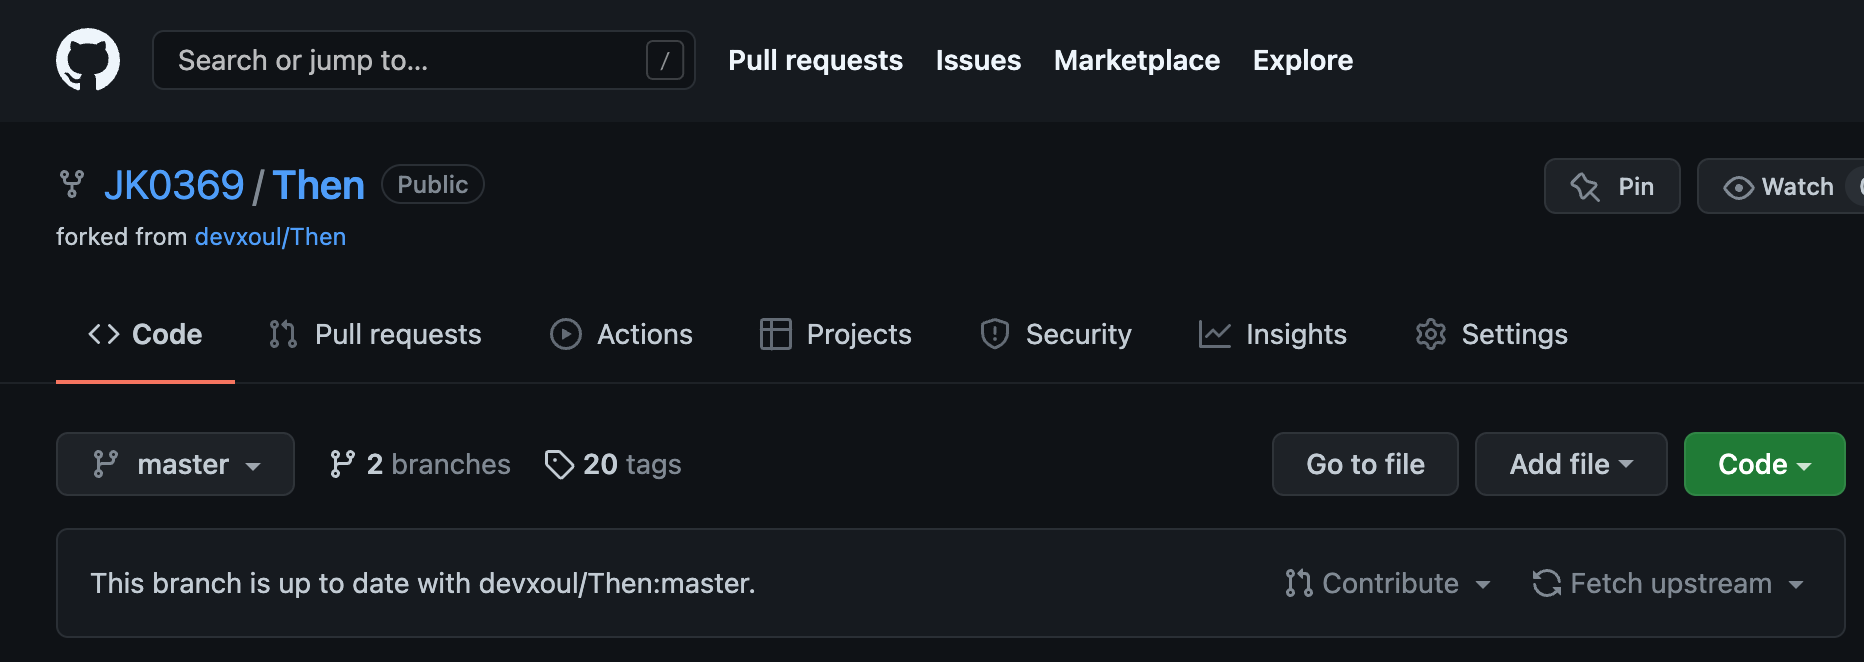1864x662 pixels.
Task: Expand the Fetch upstream dropdown
Action: (1668, 583)
